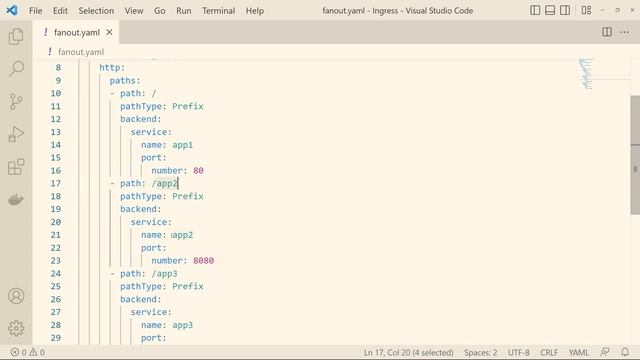Open the Help menu
Viewport: 640px width, 360px height.
pos(255,11)
